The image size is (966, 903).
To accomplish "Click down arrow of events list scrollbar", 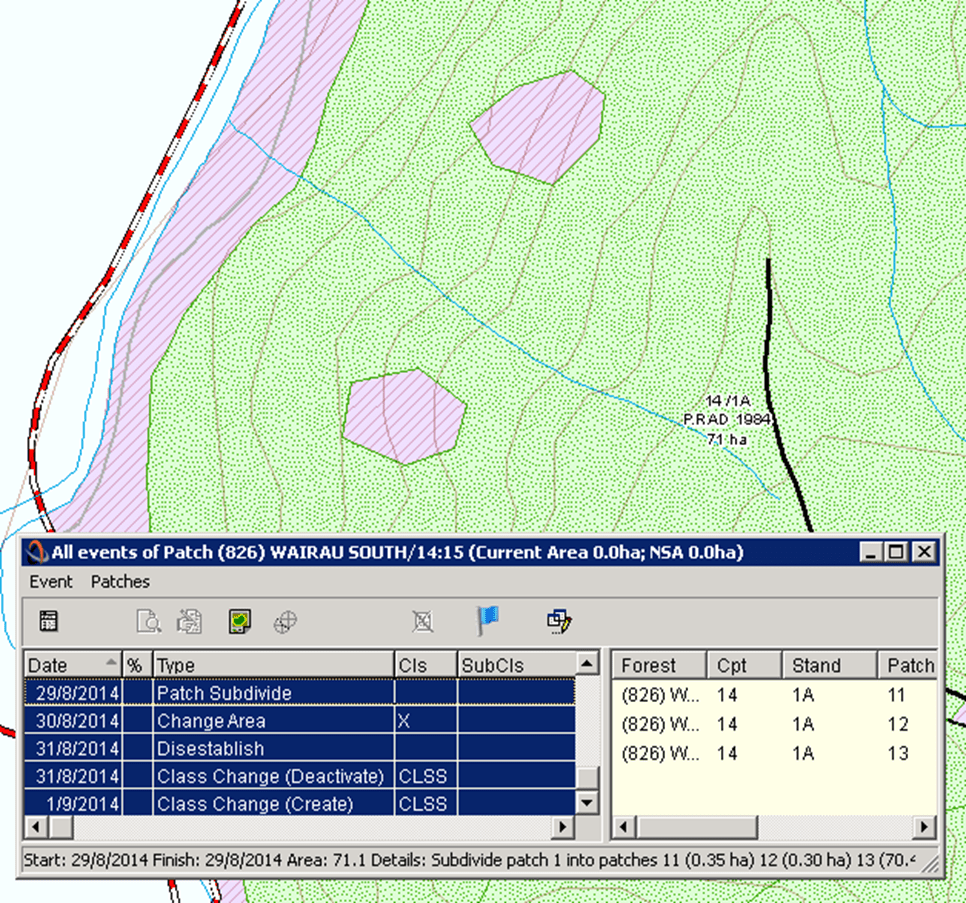I will coord(587,803).
